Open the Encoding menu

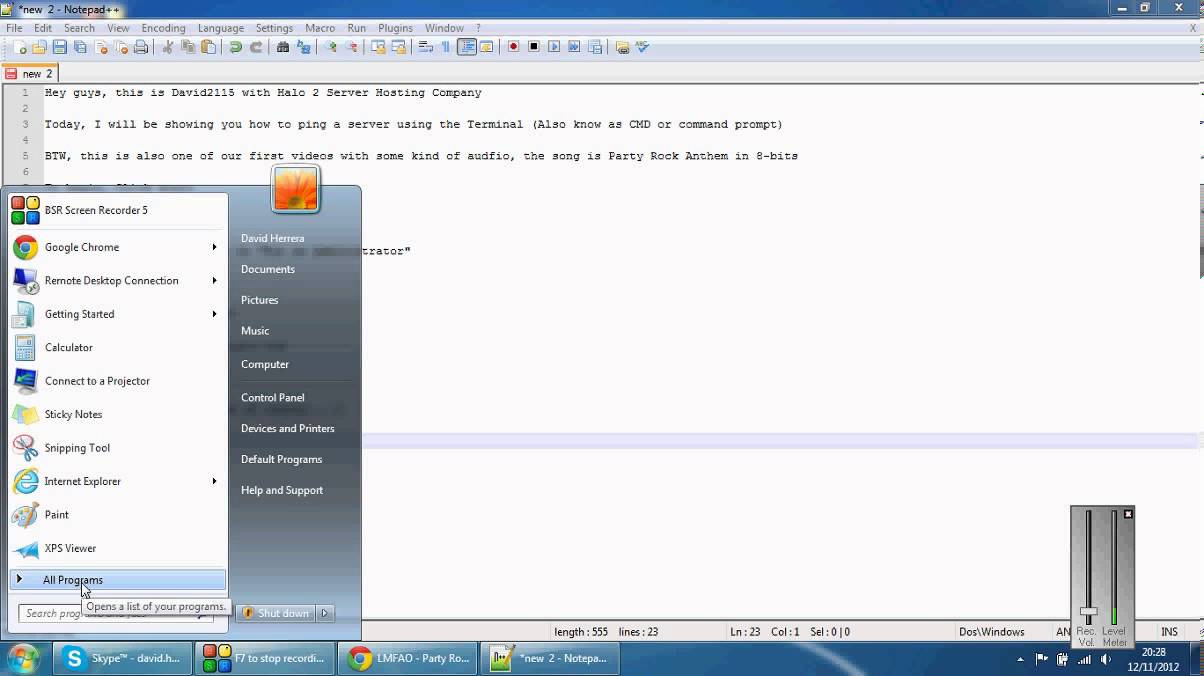click(163, 28)
